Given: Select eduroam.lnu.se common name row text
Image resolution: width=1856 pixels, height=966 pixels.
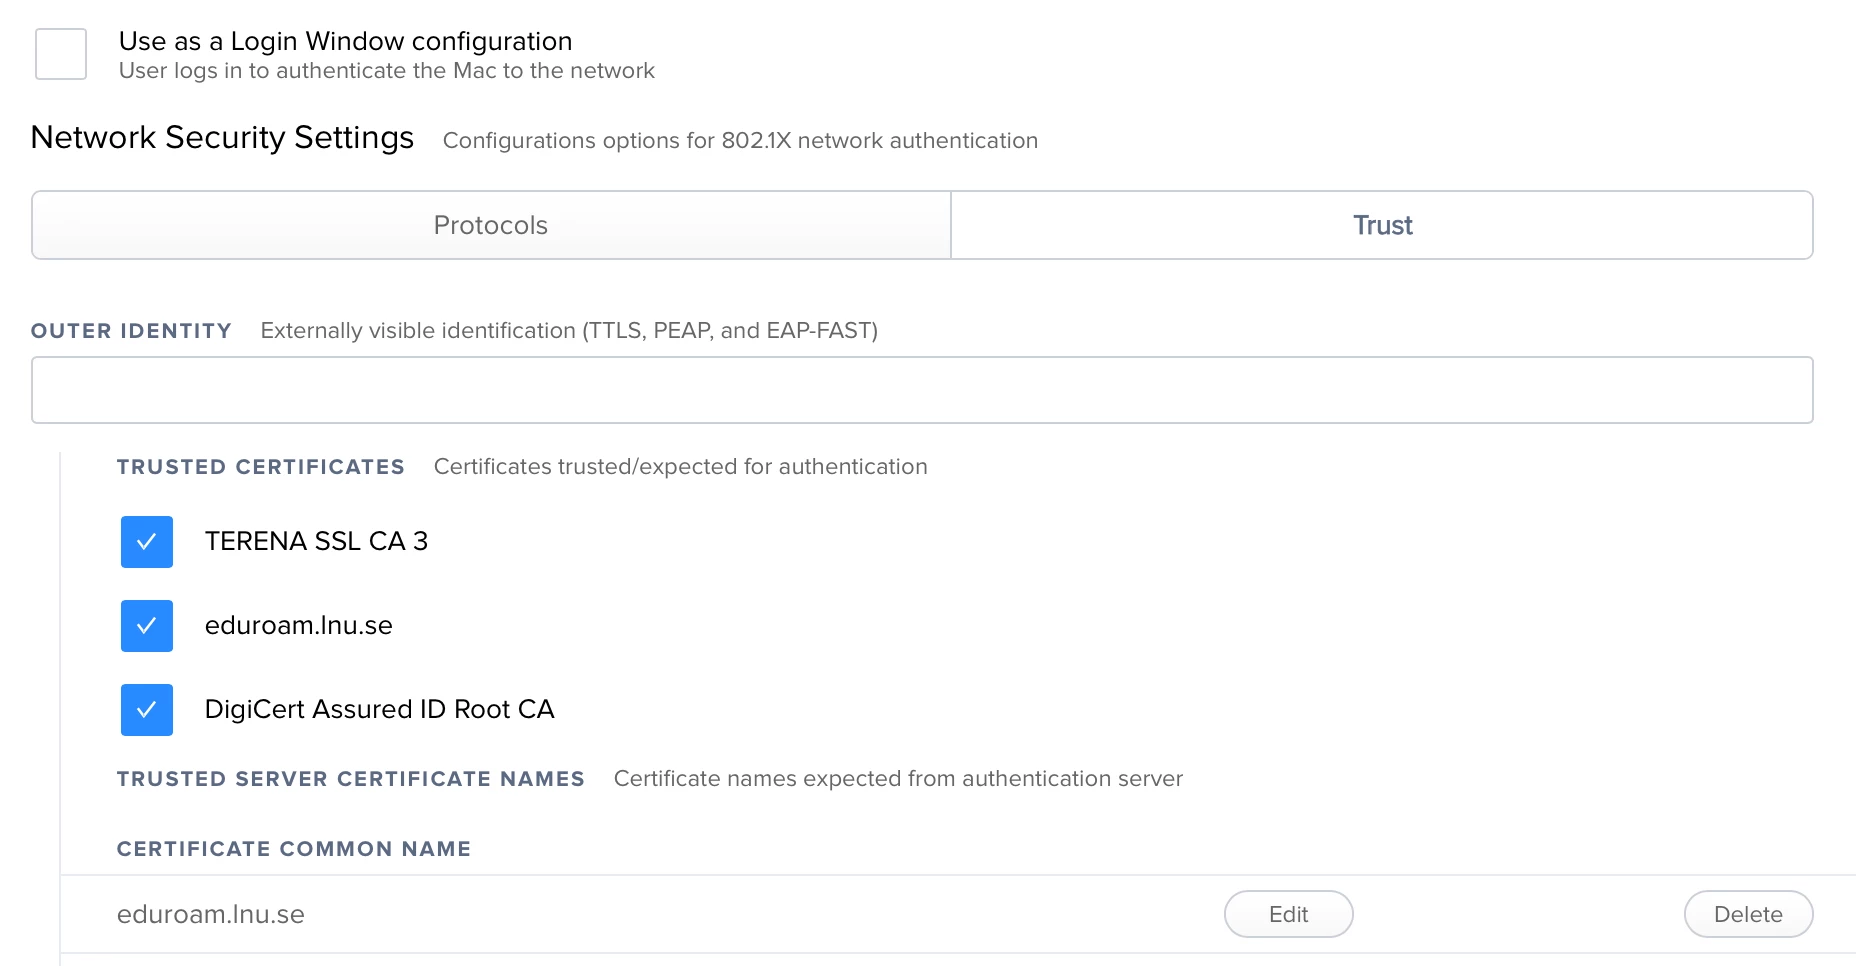Looking at the screenshot, I should [211, 914].
